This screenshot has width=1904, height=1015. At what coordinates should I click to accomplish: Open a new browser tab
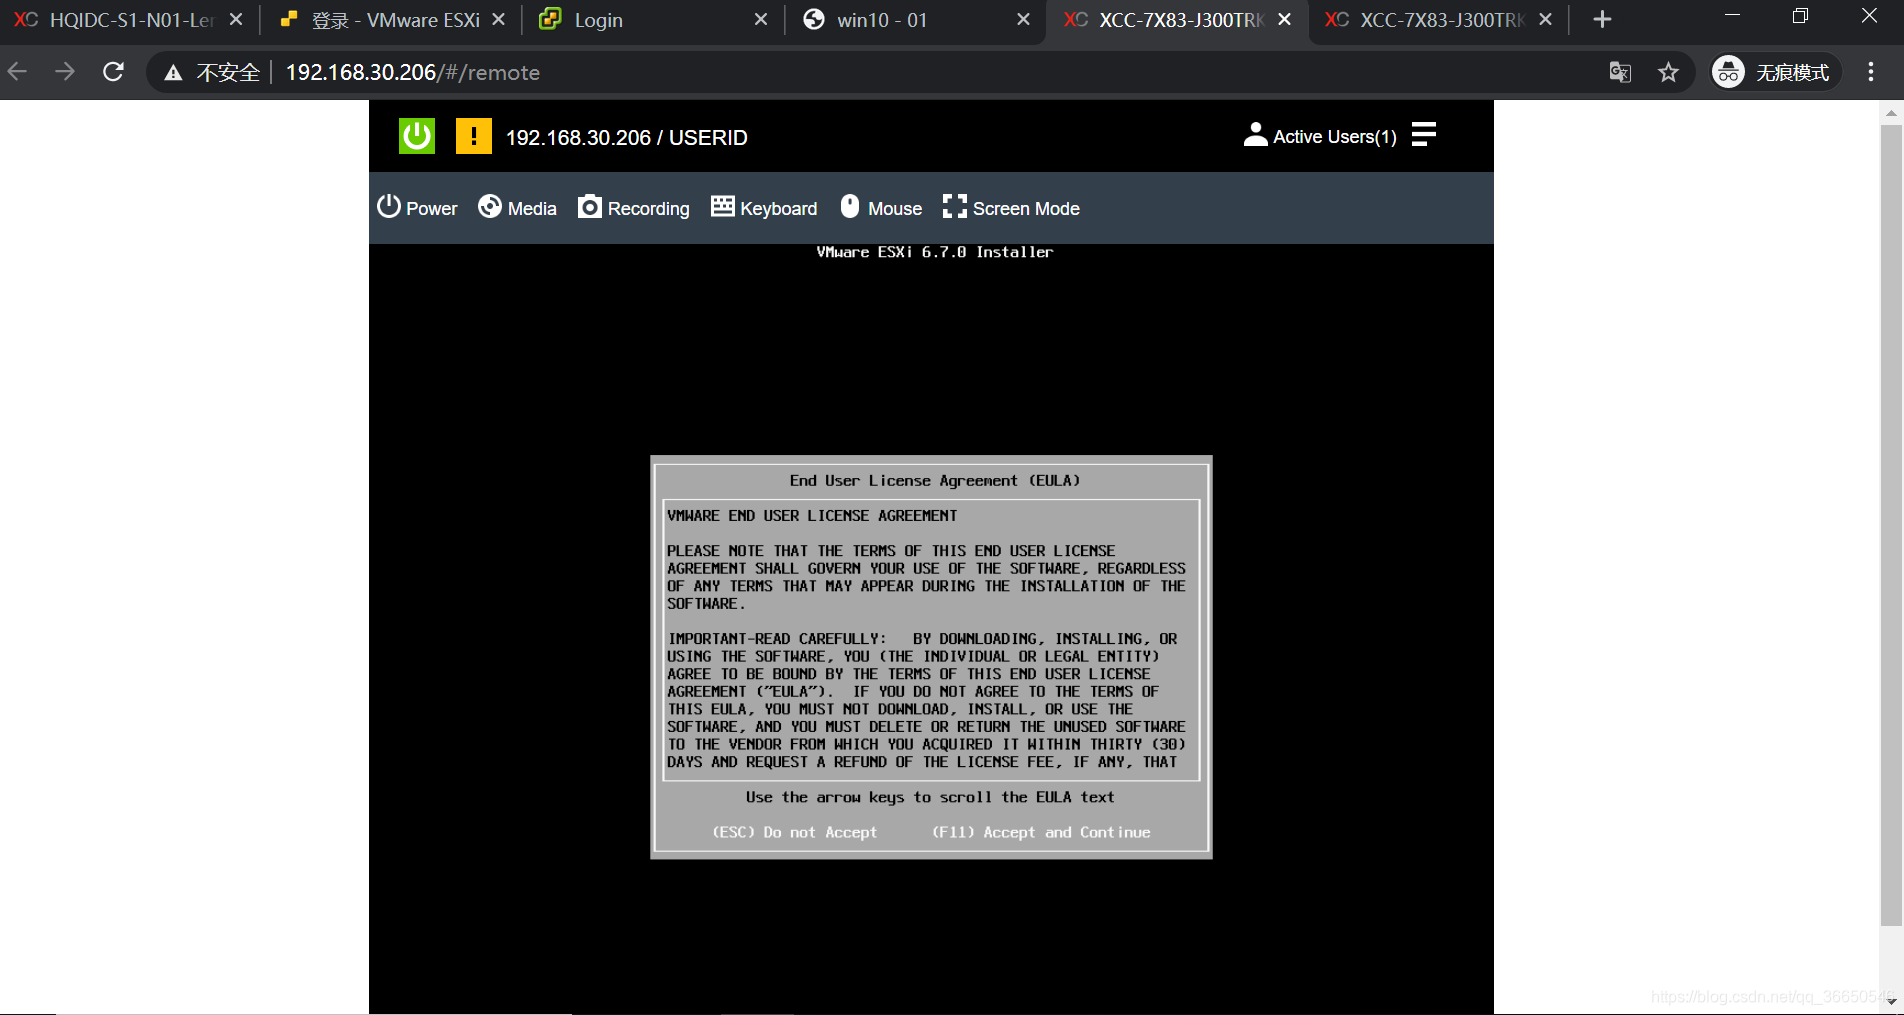[1602, 19]
